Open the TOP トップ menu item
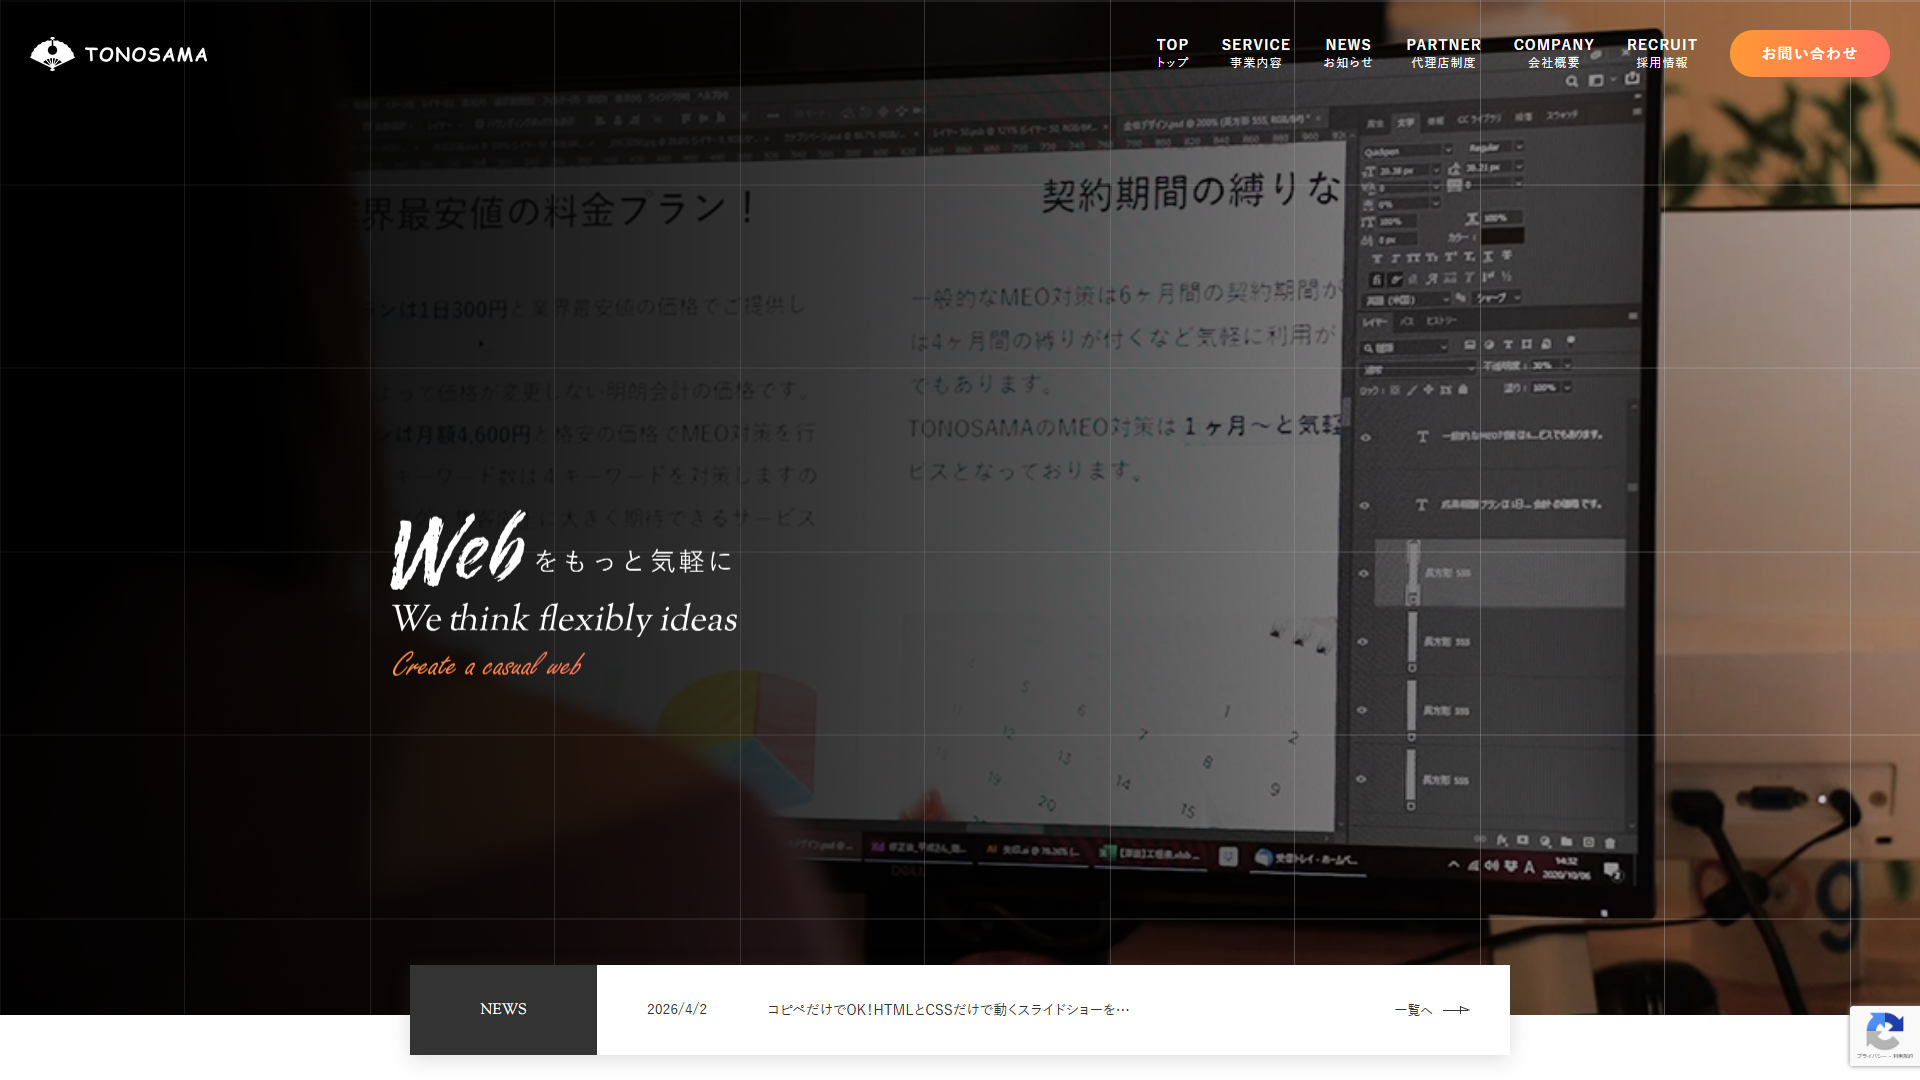 [x=1172, y=53]
